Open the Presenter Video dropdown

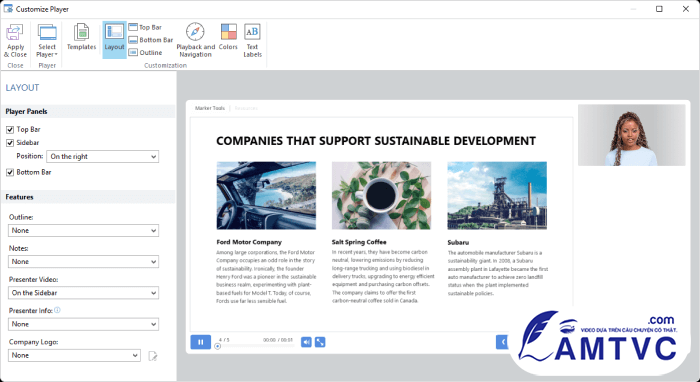pyautogui.click(x=83, y=293)
